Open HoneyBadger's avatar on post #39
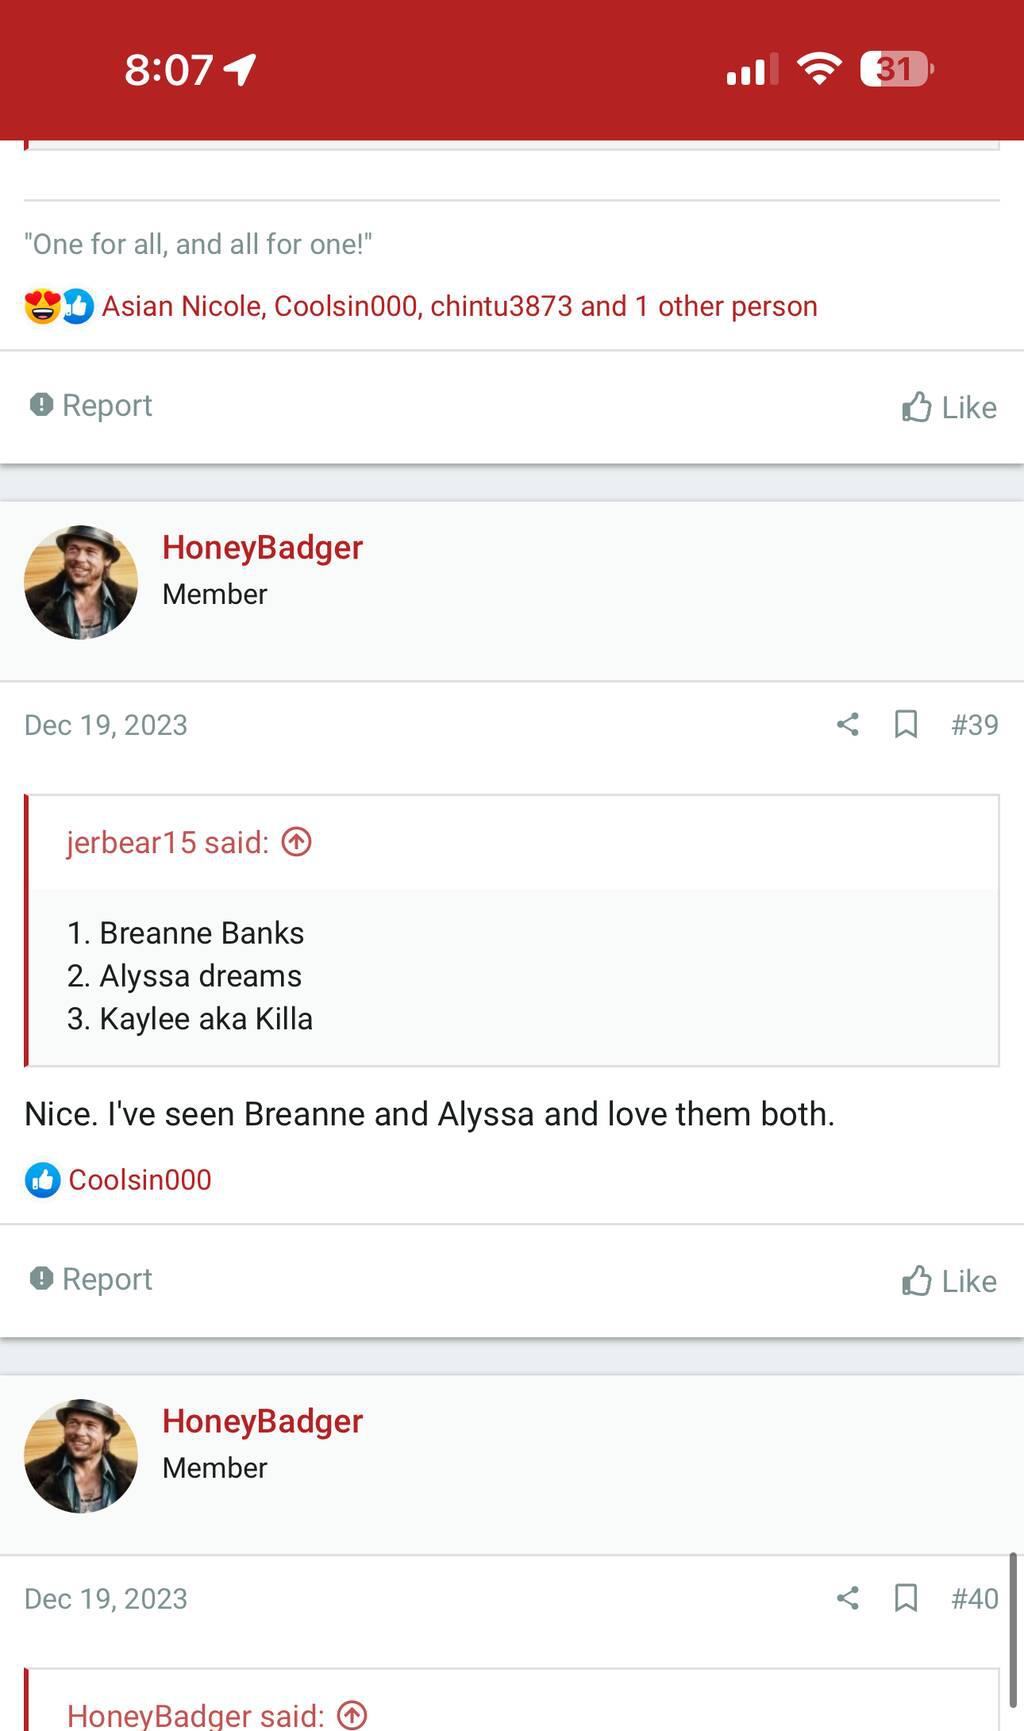This screenshot has width=1024, height=1731. 81,582
